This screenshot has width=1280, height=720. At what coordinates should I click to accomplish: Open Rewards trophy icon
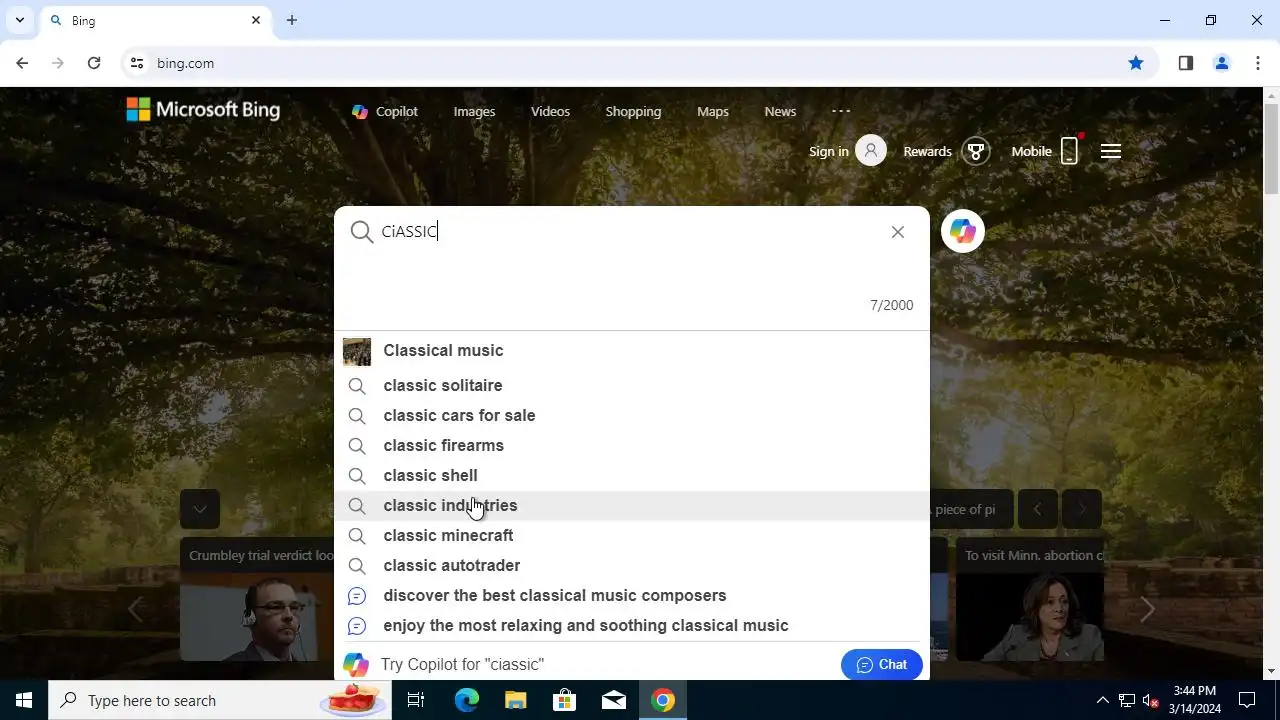click(975, 151)
